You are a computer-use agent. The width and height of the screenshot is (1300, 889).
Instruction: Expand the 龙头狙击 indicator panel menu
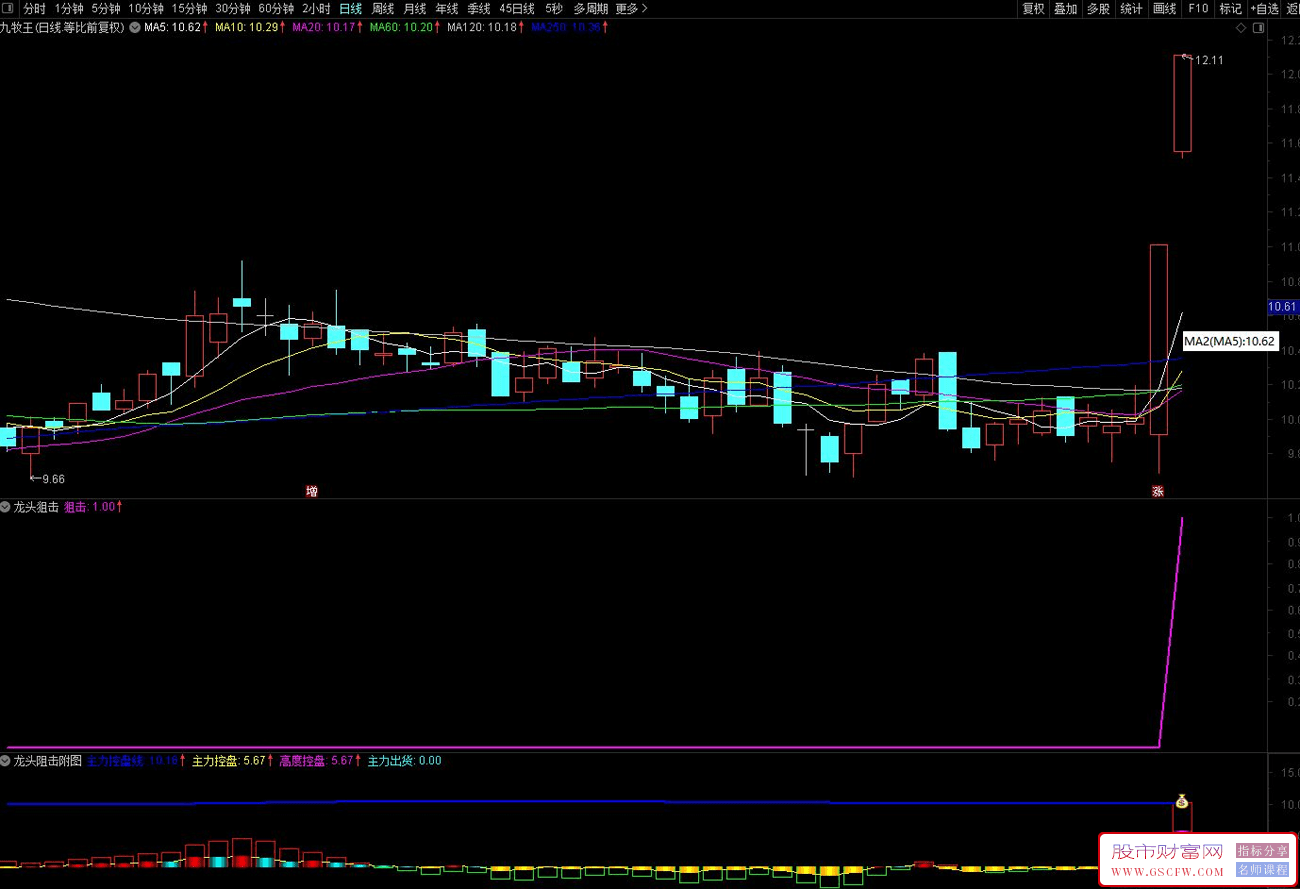coord(6,507)
